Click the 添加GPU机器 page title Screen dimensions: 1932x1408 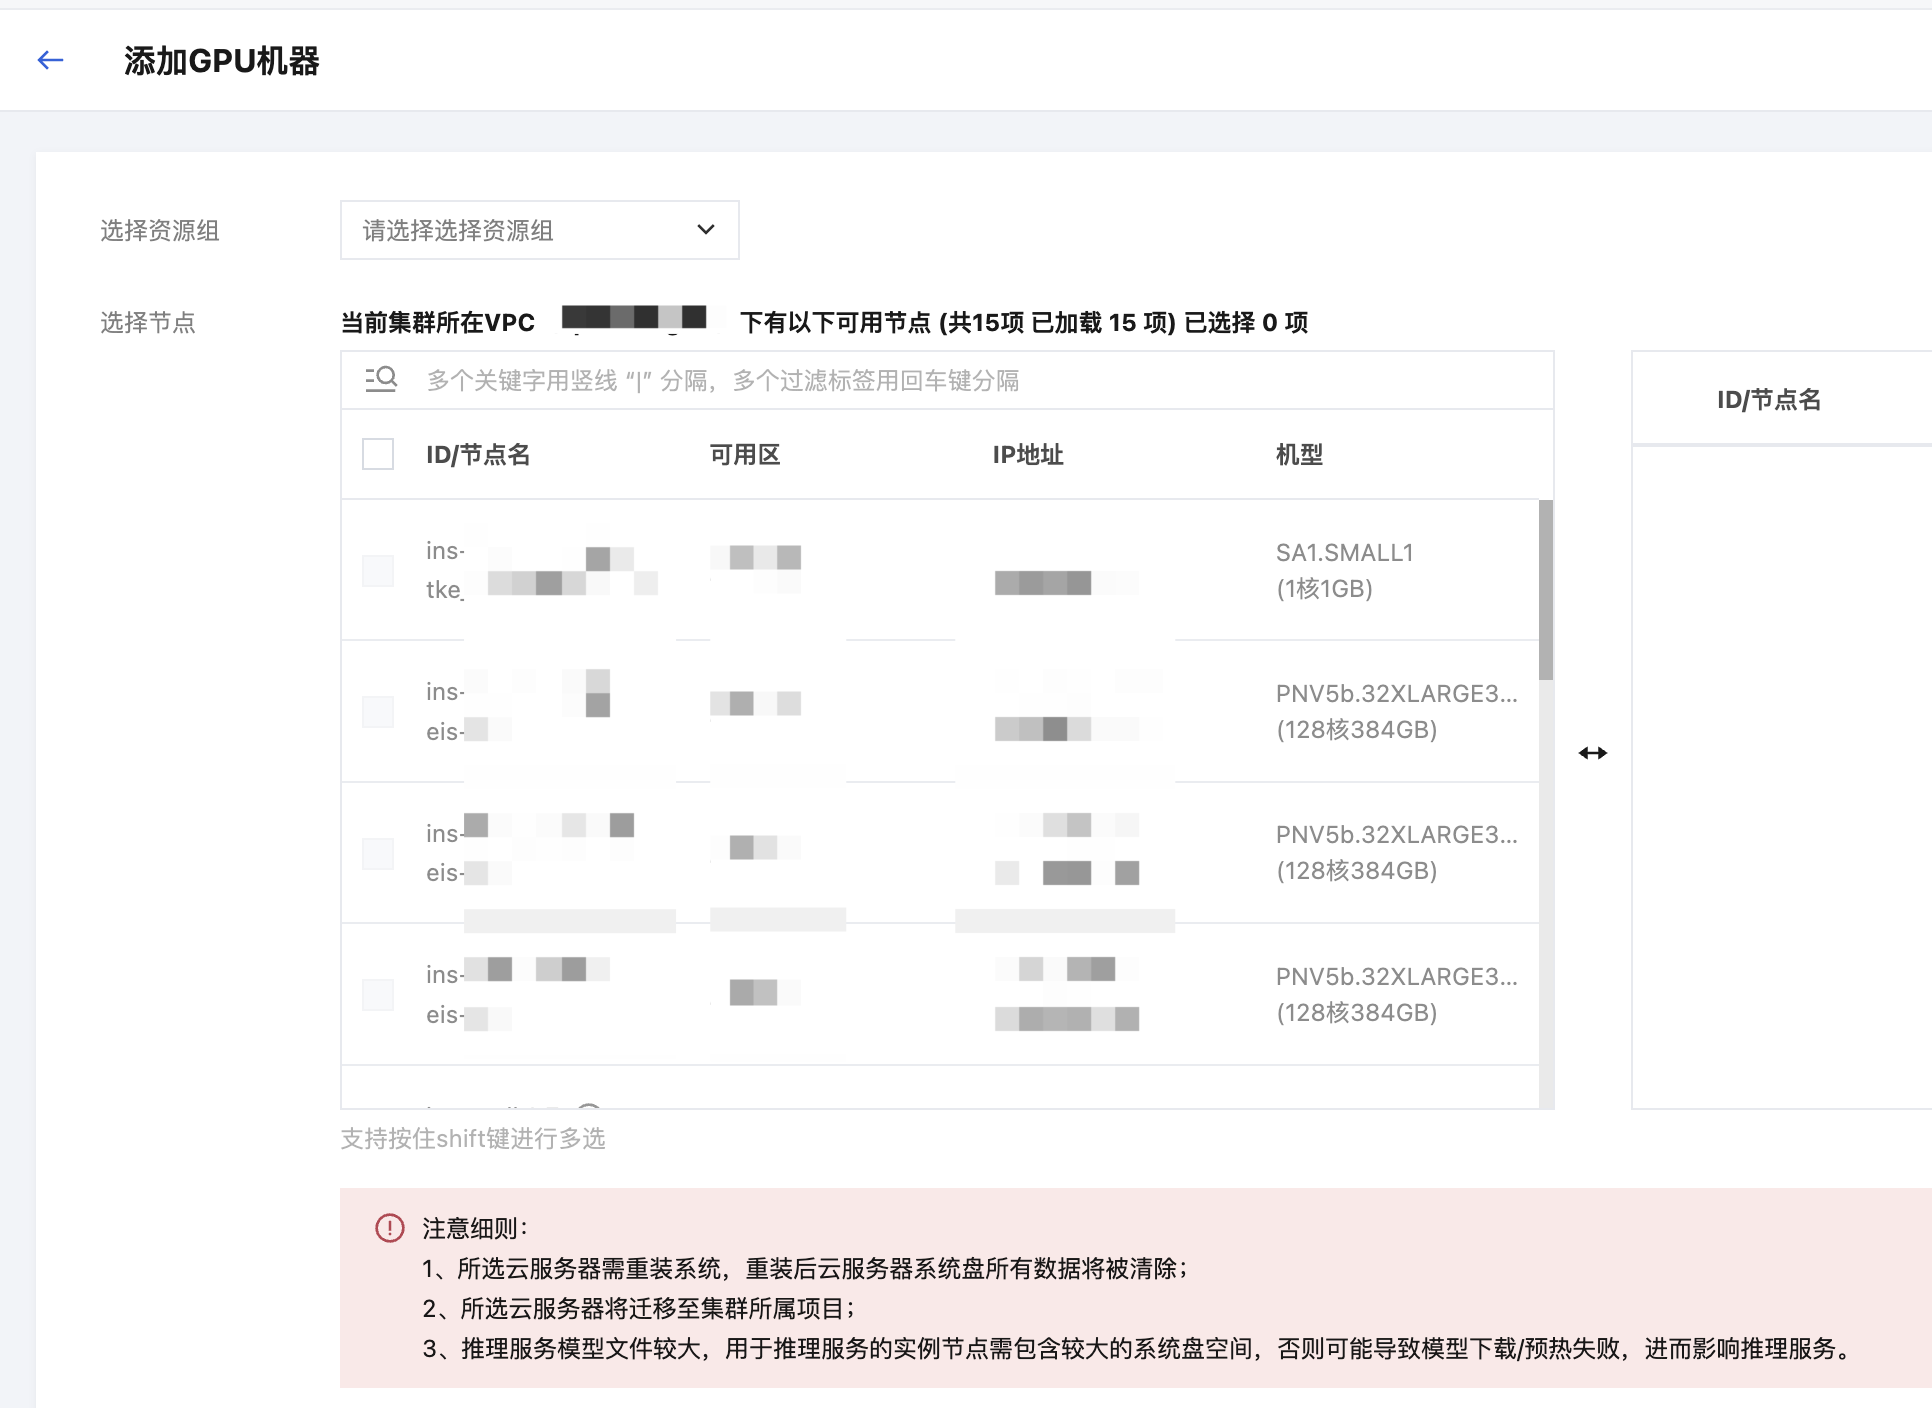pos(221,61)
